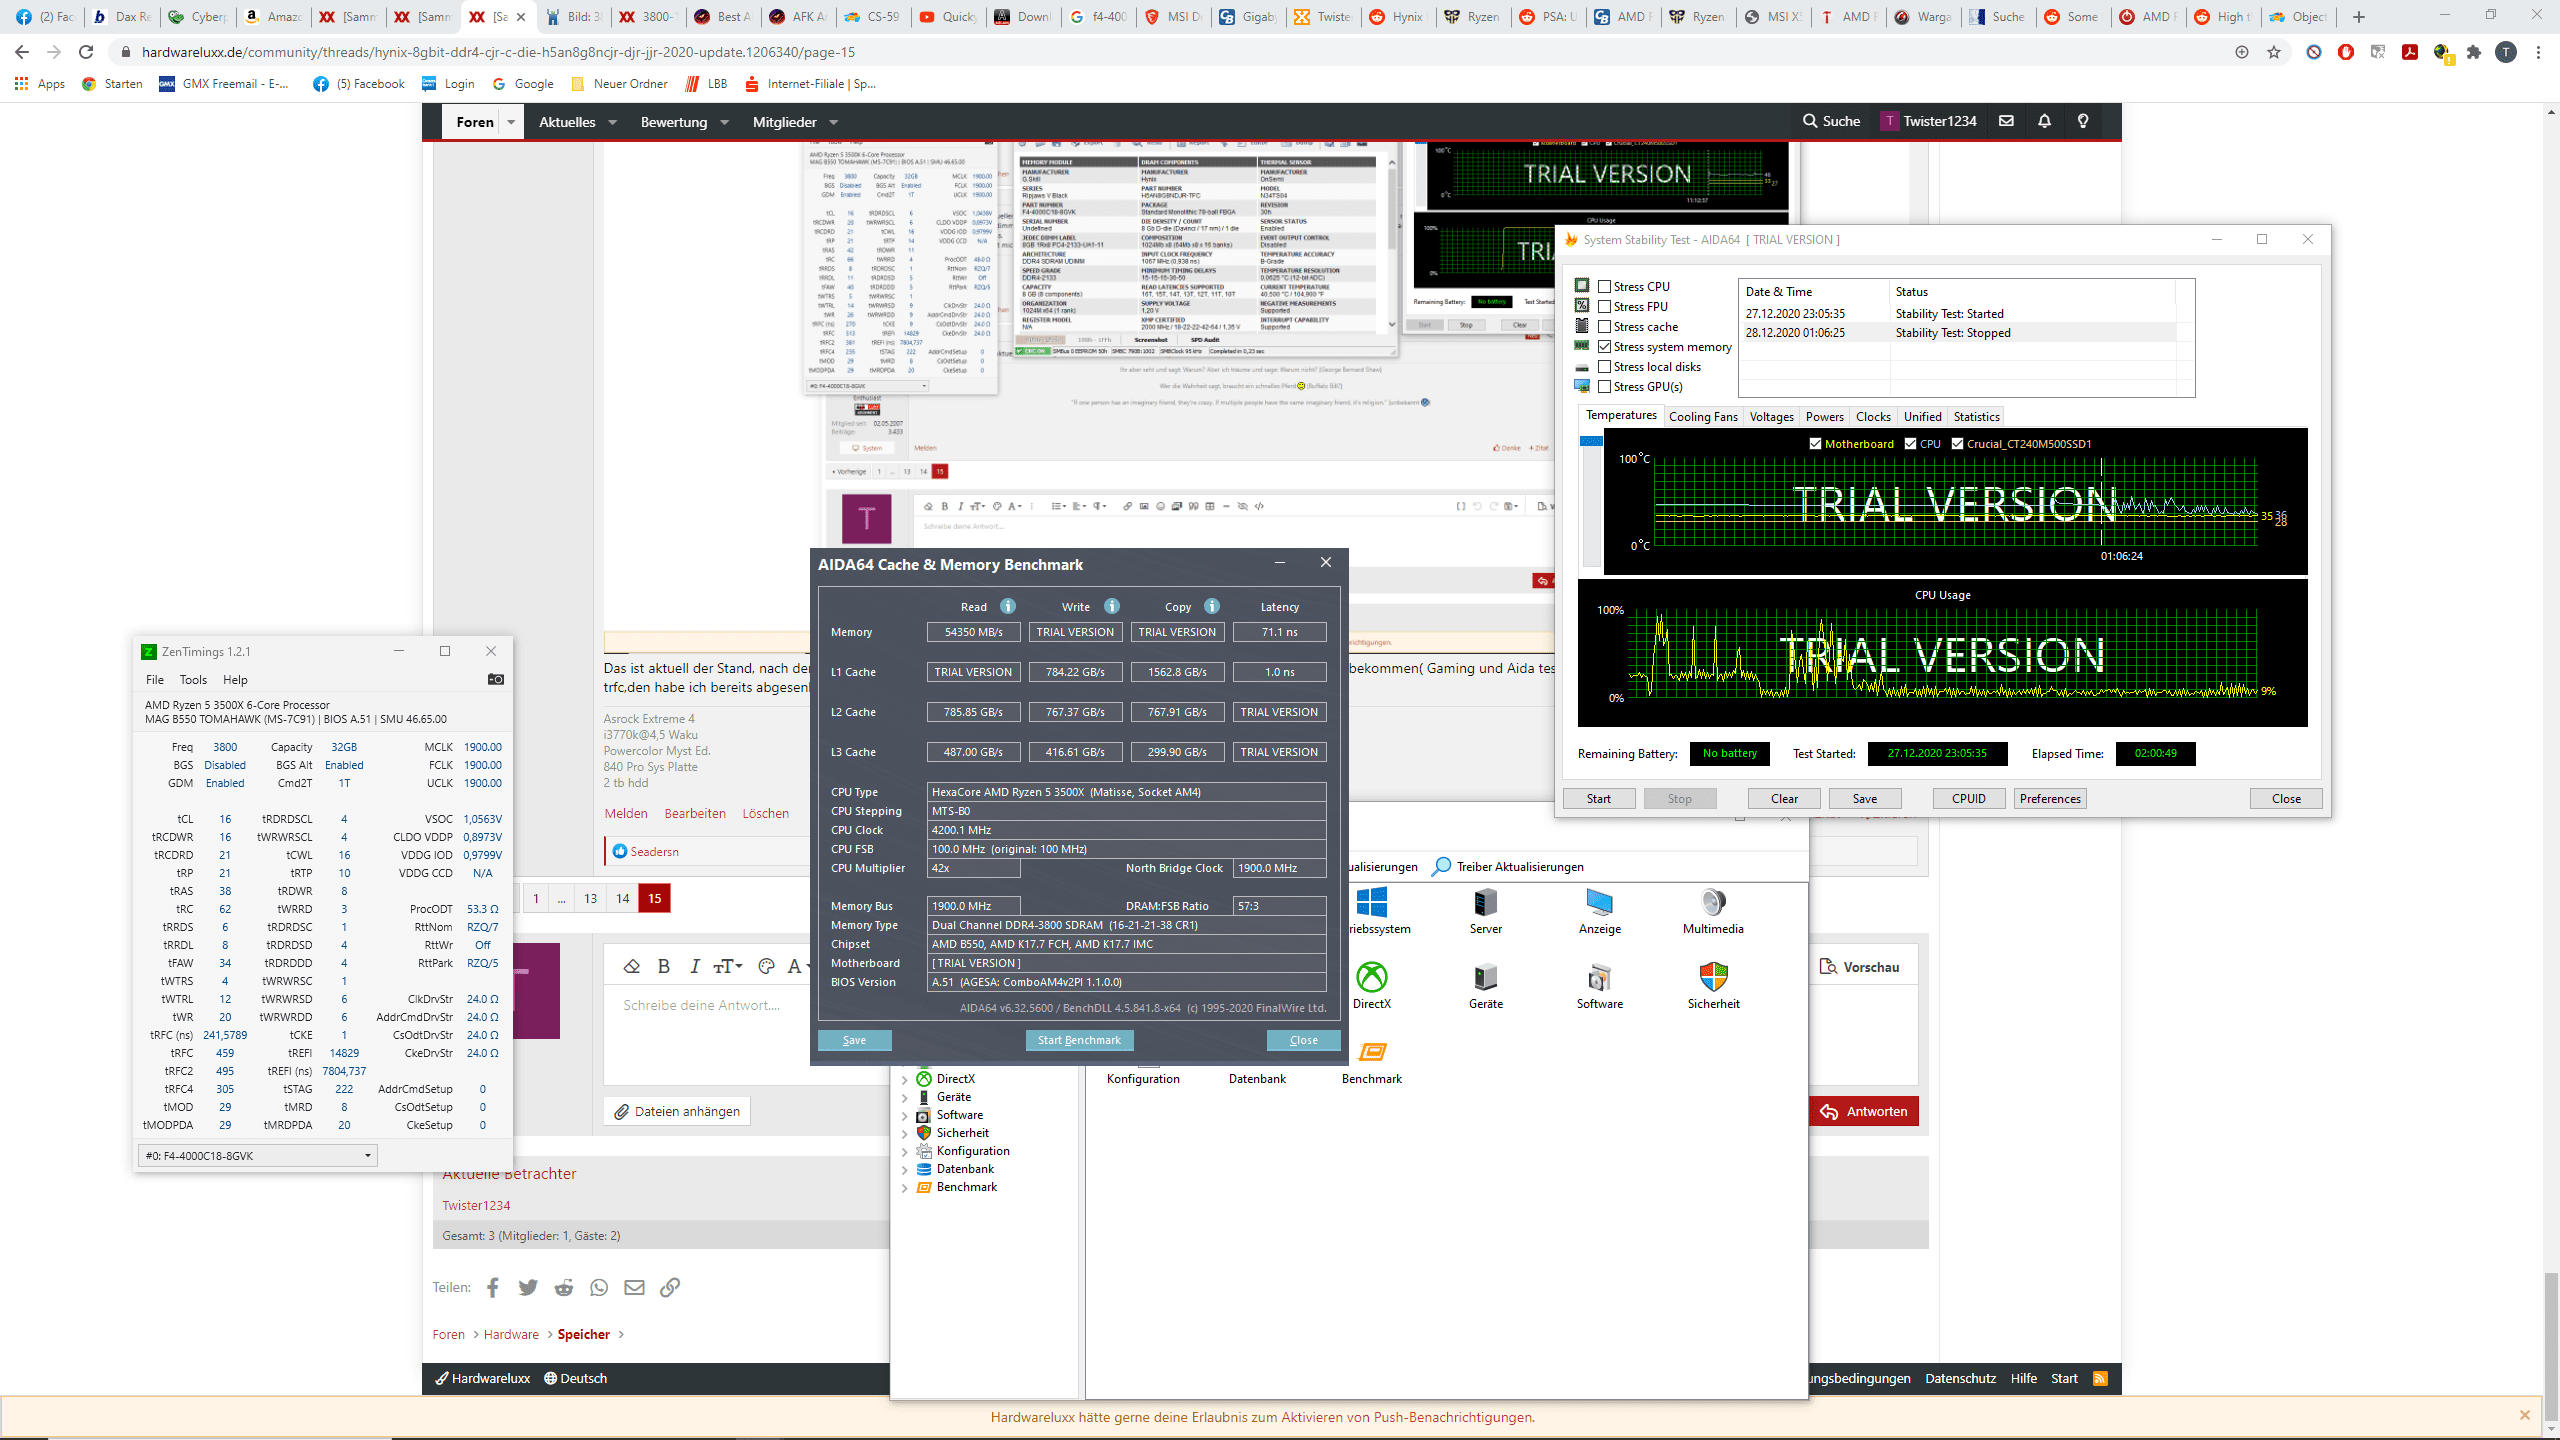Click Start Benchmark in AIDA64 benchmark

(x=1079, y=1040)
